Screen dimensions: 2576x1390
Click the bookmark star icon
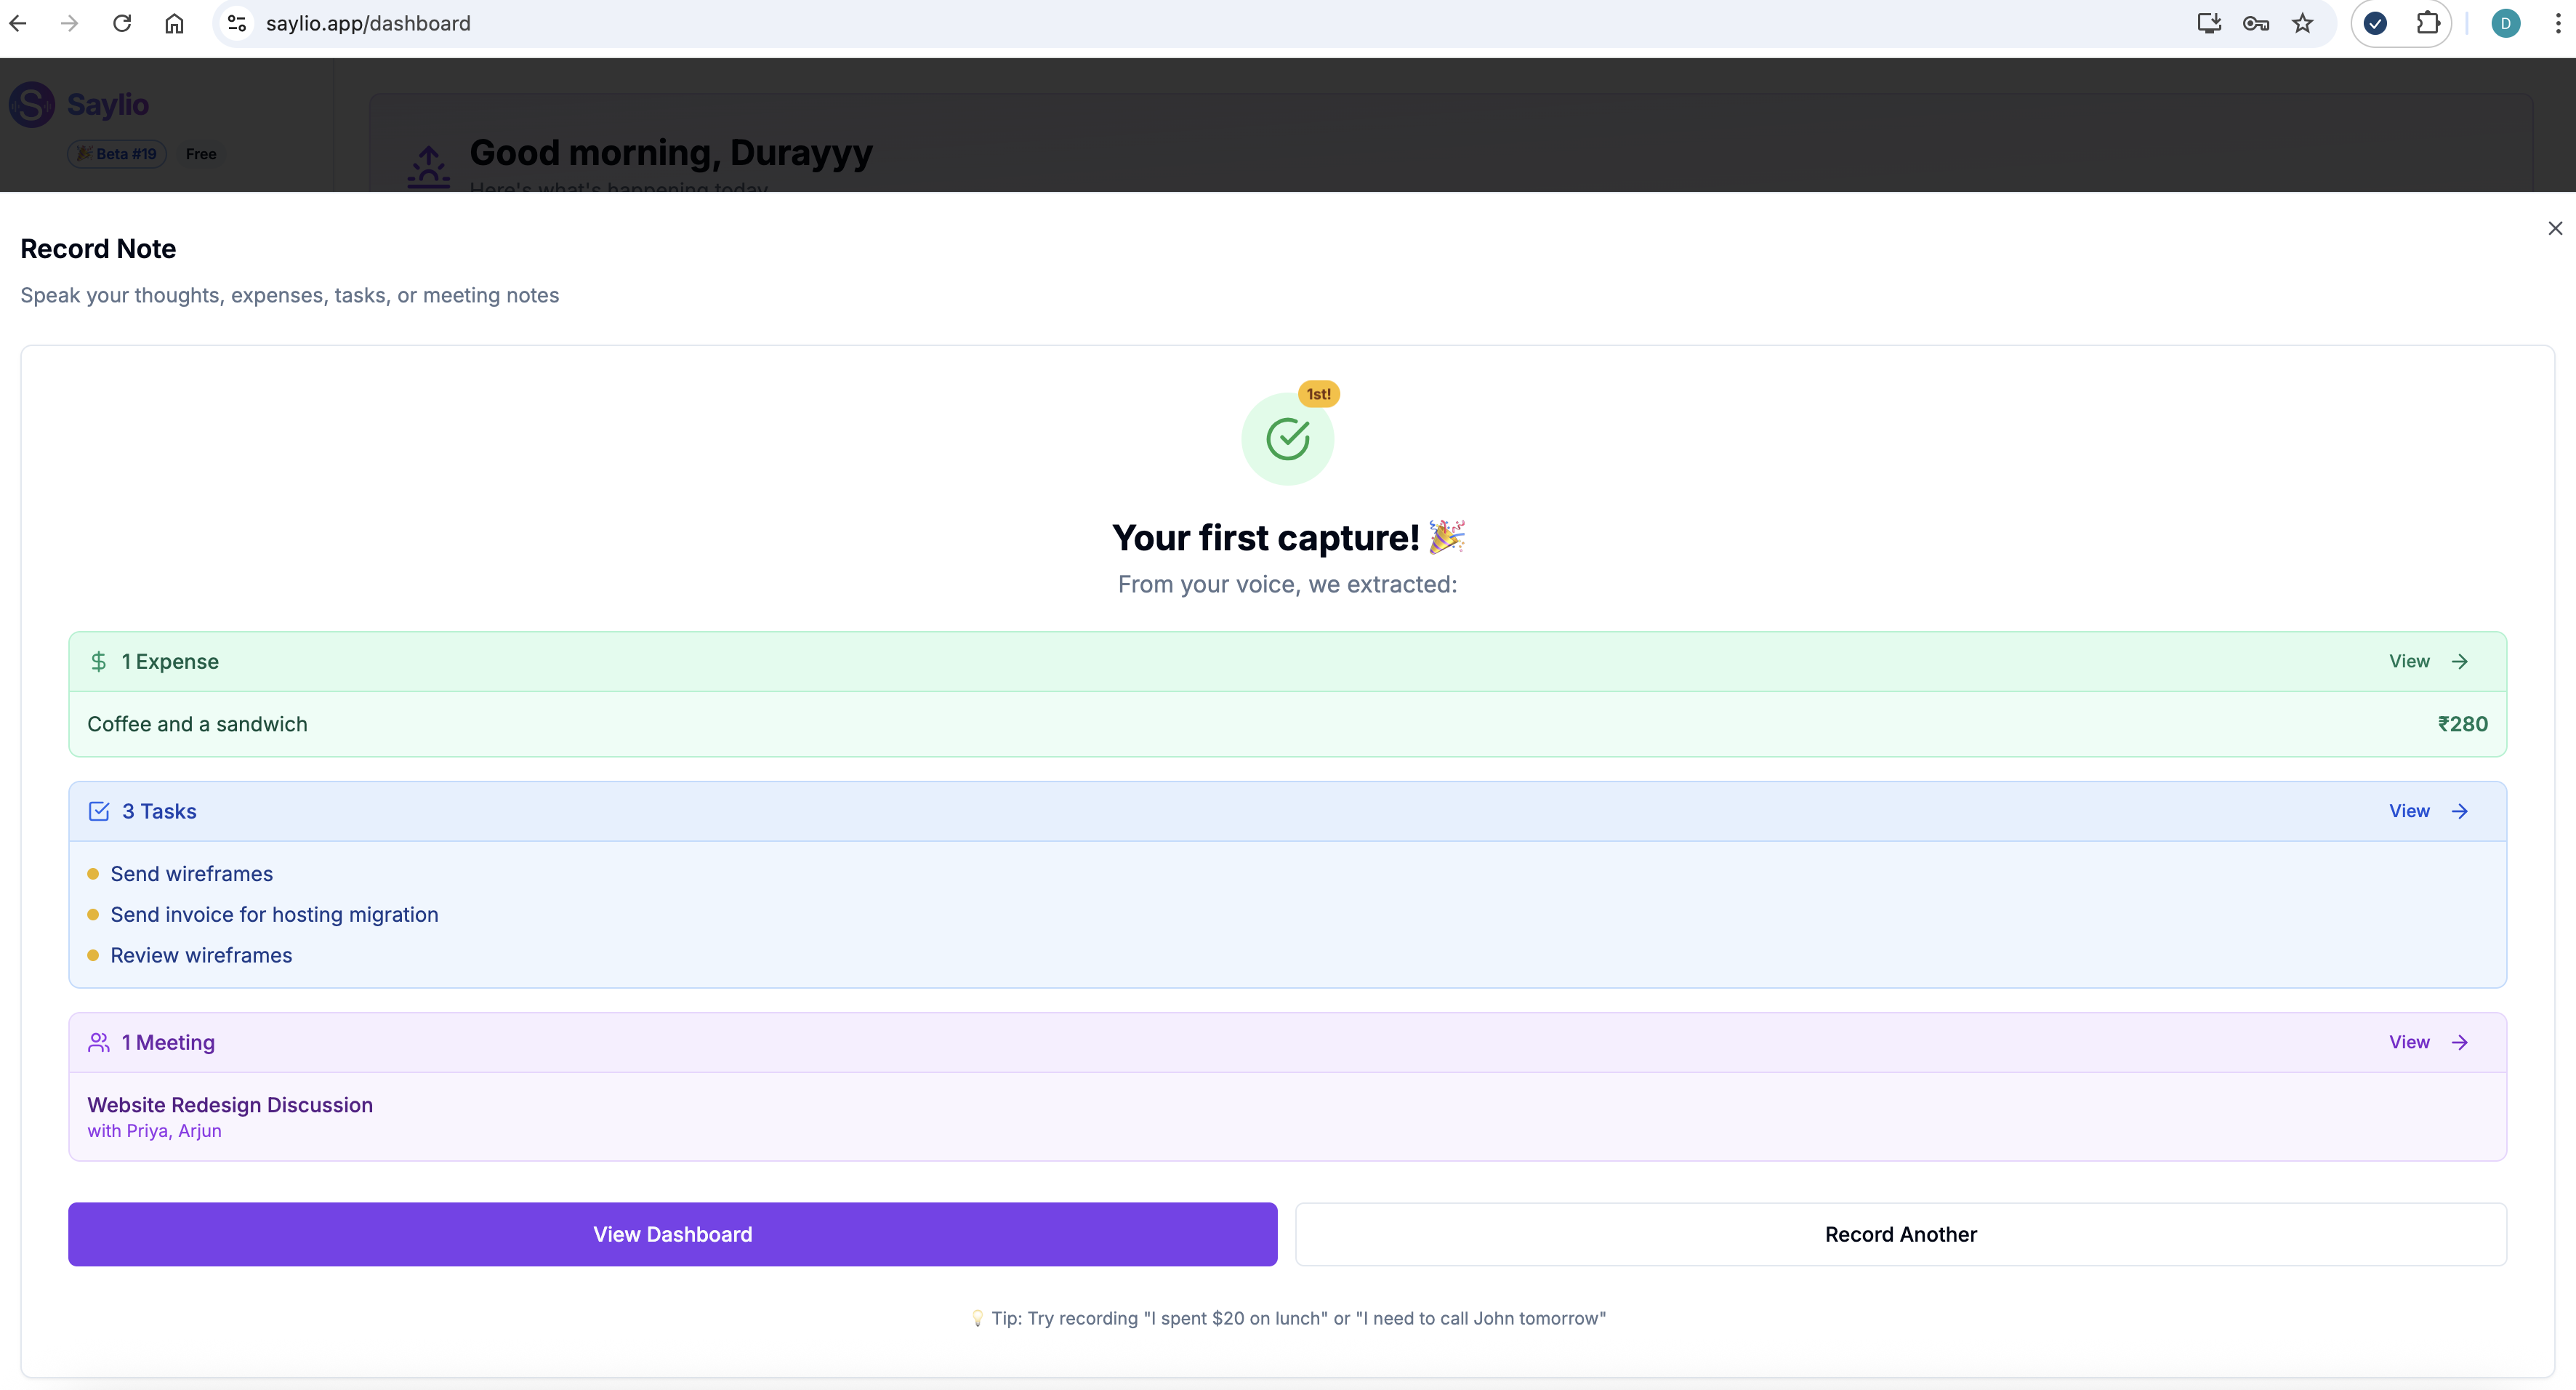point(2303,23)
